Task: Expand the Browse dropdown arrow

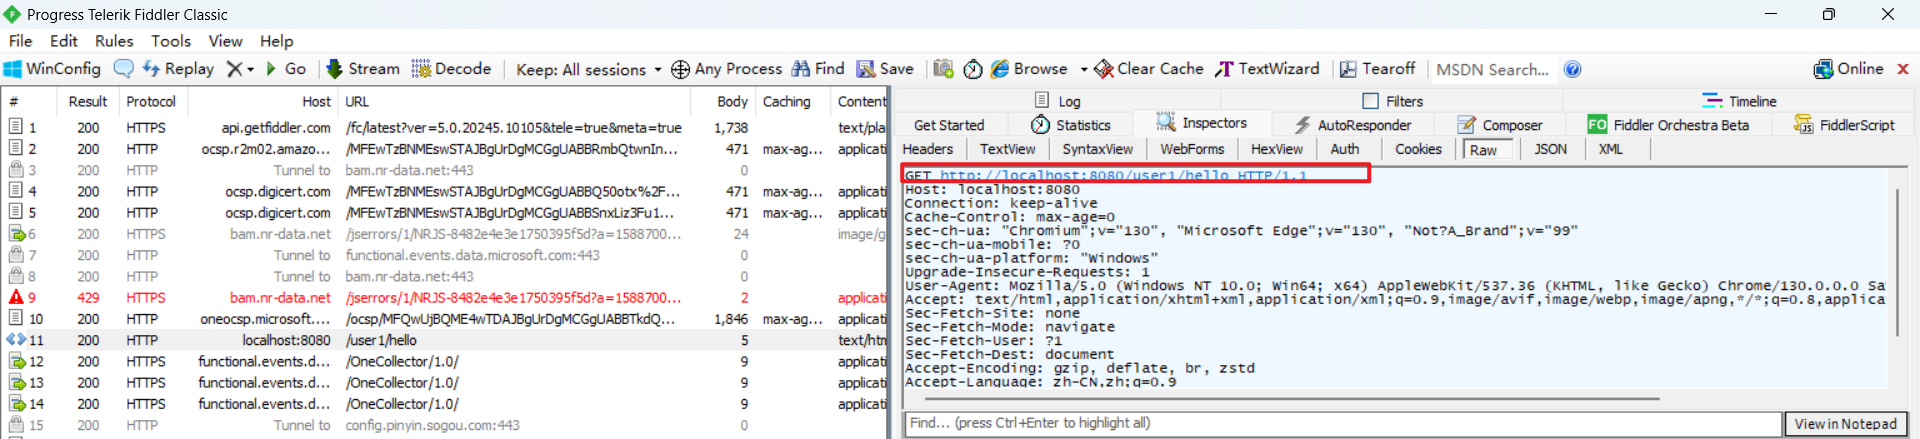Action: [x=1084, y=70]
